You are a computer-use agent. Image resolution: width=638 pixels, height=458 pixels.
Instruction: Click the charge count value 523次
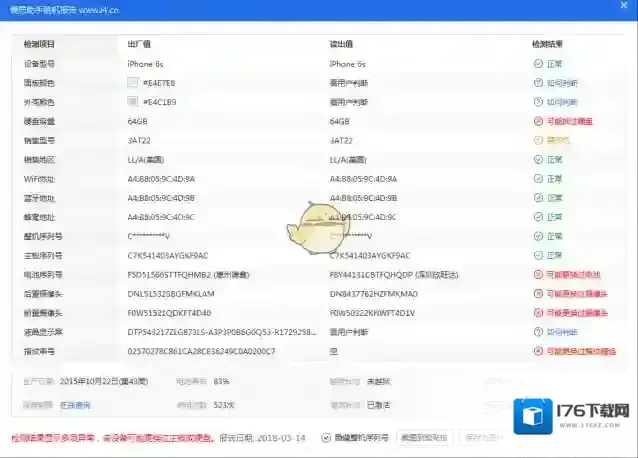(224, 405)
